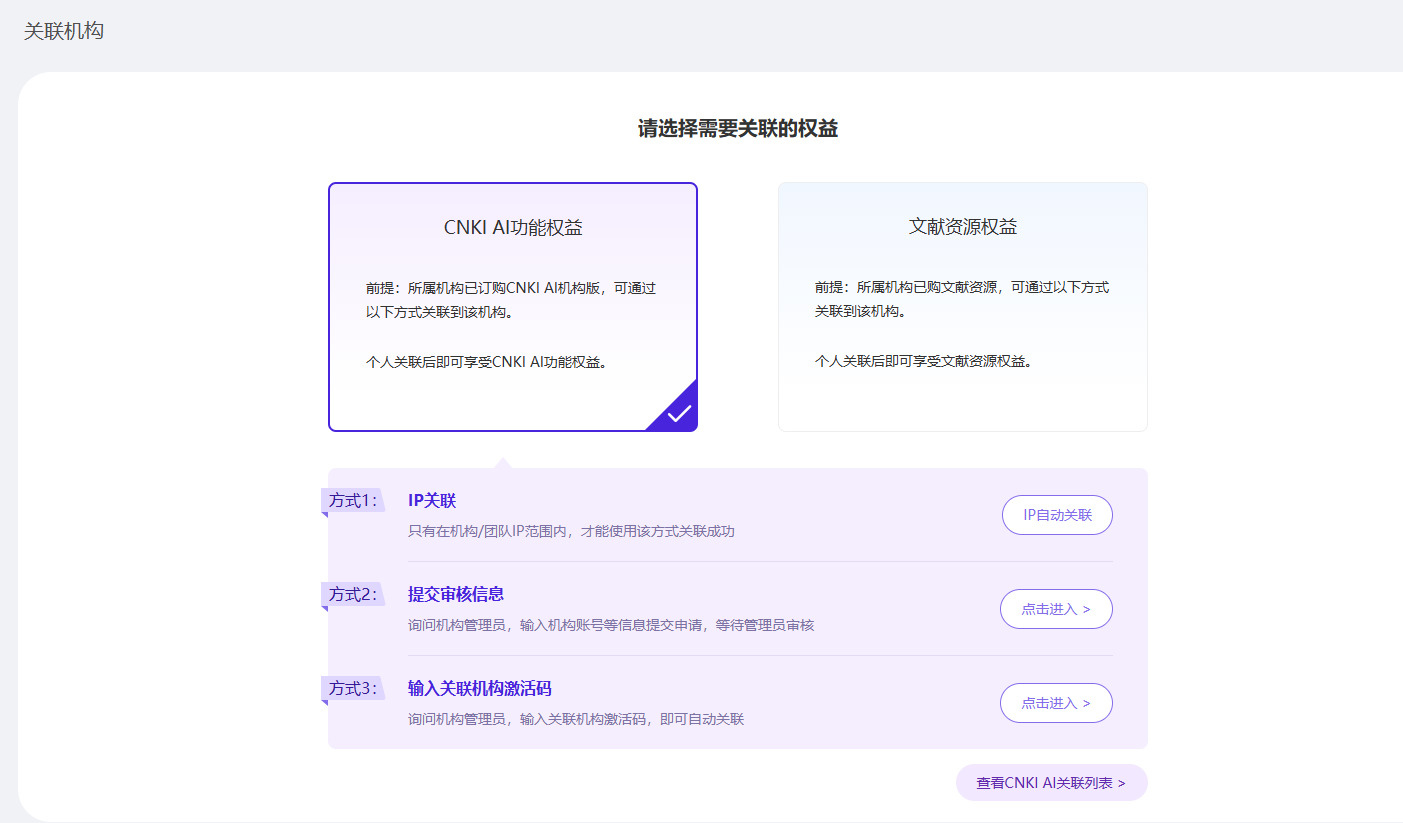The image size is (1403, 823).
Task: Select the CNKI AI功能权益 card title
Action: tap(513, 227)
